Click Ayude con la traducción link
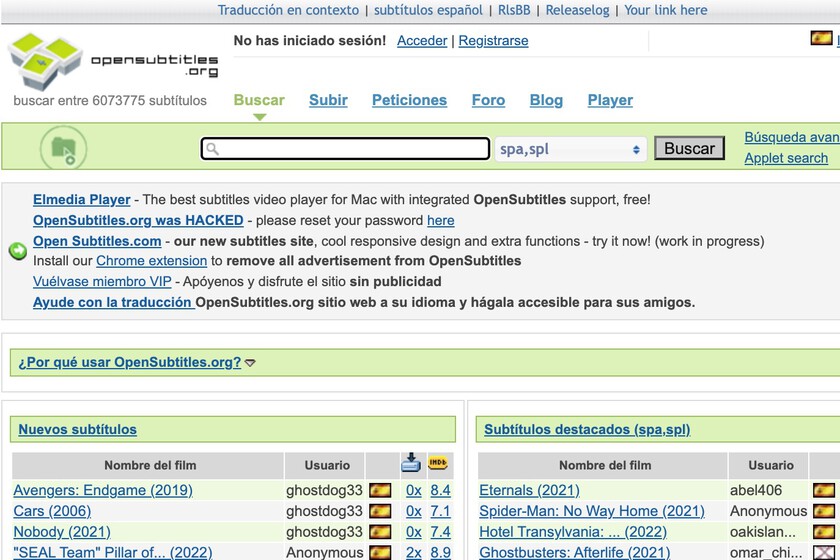840x560 pixels. (x=112, y=303)
